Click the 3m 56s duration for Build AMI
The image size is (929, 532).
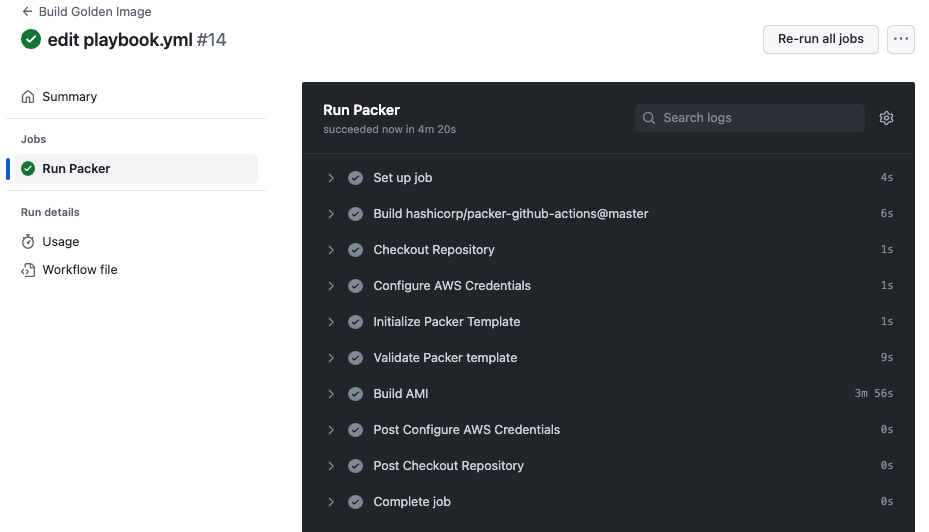click(874, 393)
